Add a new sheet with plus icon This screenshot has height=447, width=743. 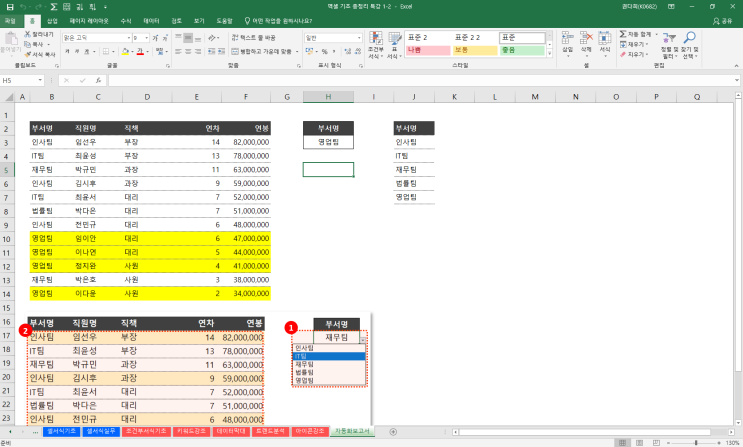pos(393,432)
